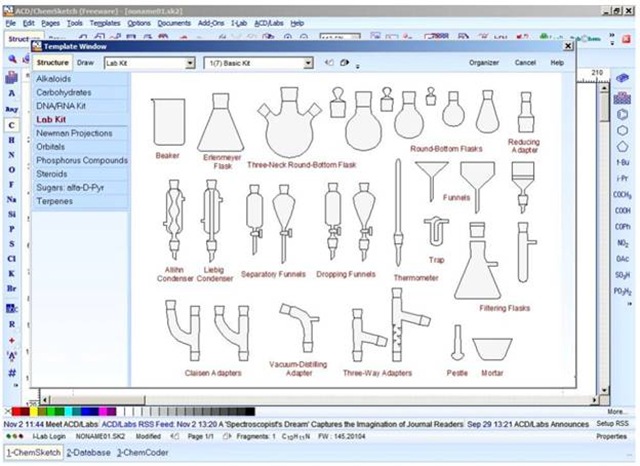The image size is (640, 466).
Task: Click the # atom numbering tool
Action: tap(11, 372)
